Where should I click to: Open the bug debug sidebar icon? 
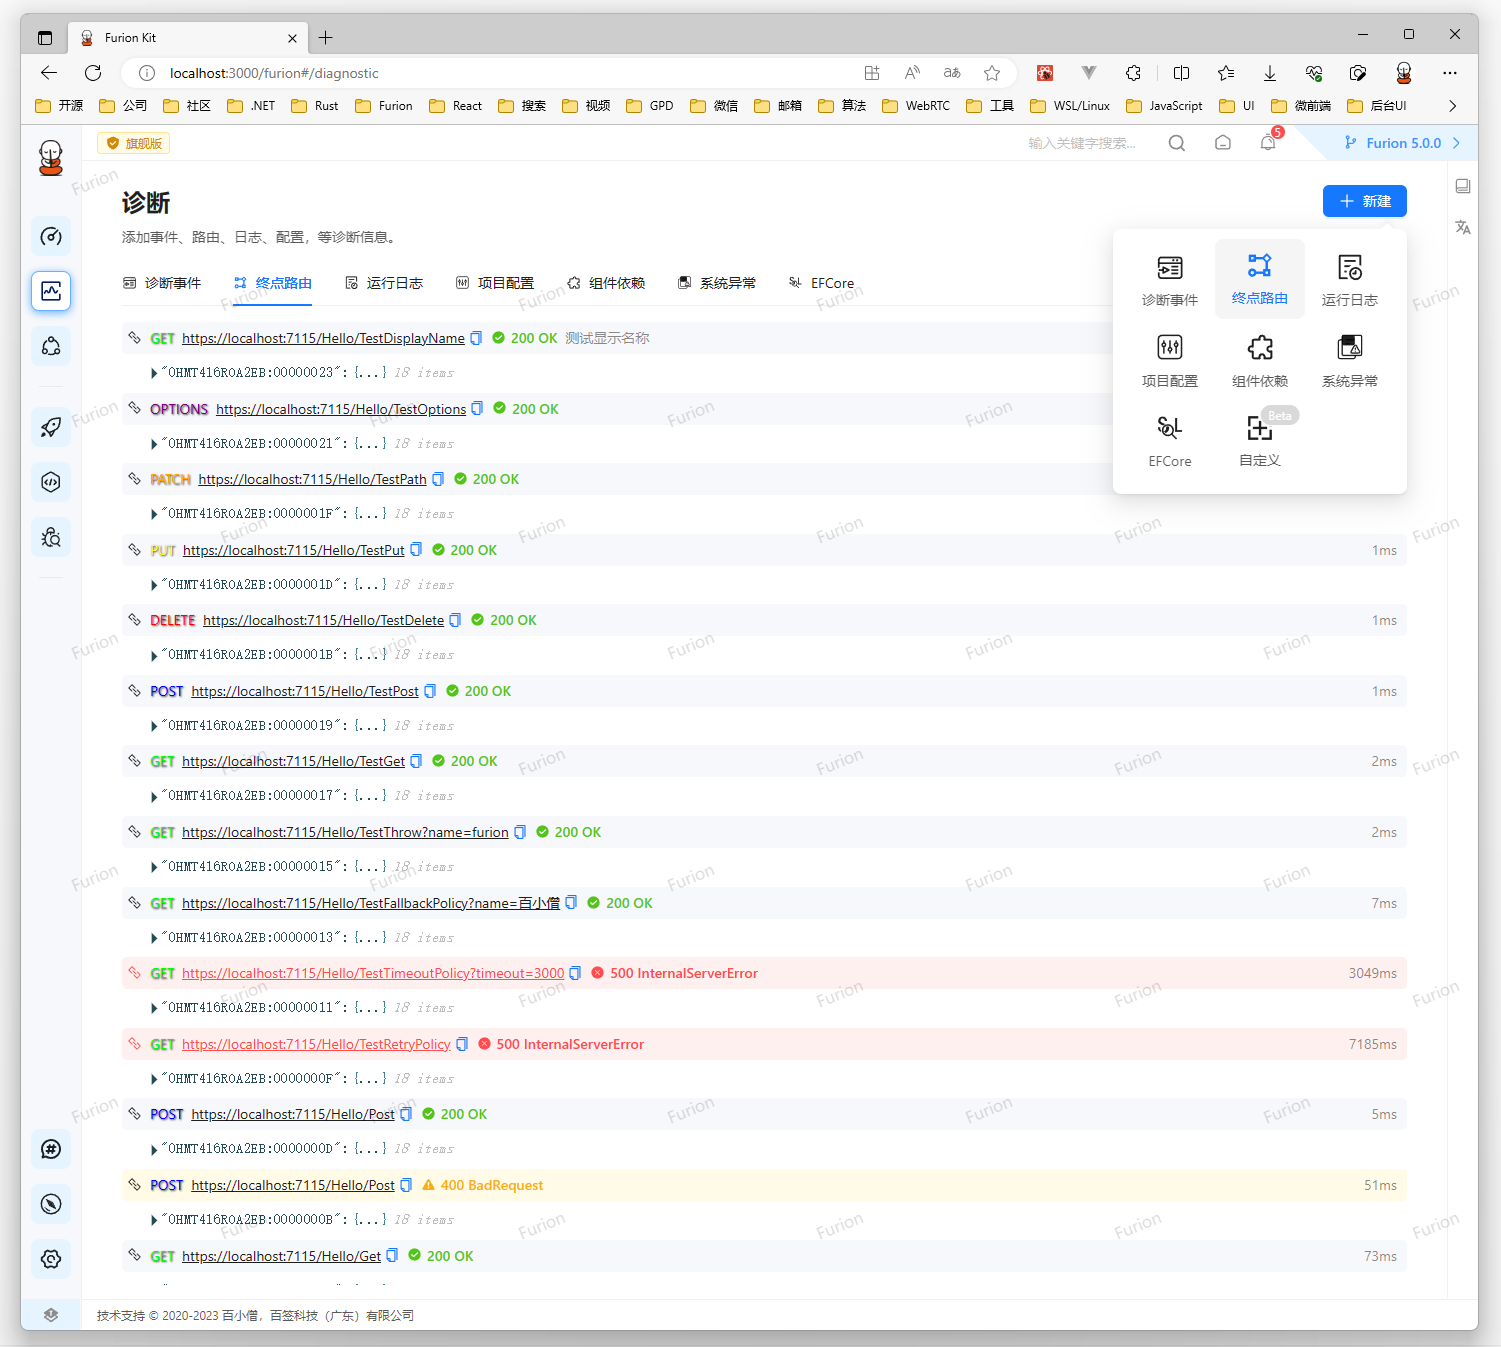[x=51, y=537]
